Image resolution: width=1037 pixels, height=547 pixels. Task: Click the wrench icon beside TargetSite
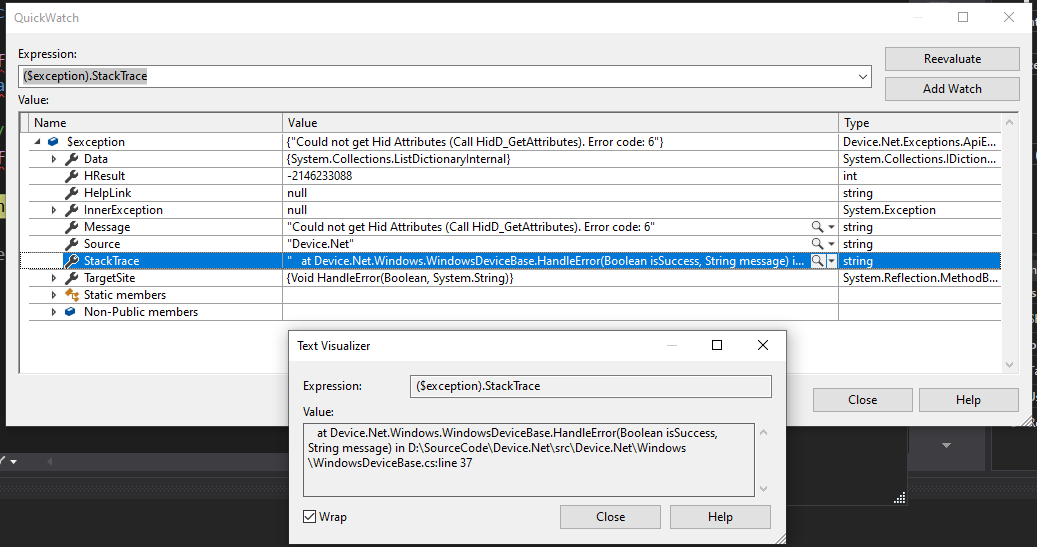coord(71,278)
